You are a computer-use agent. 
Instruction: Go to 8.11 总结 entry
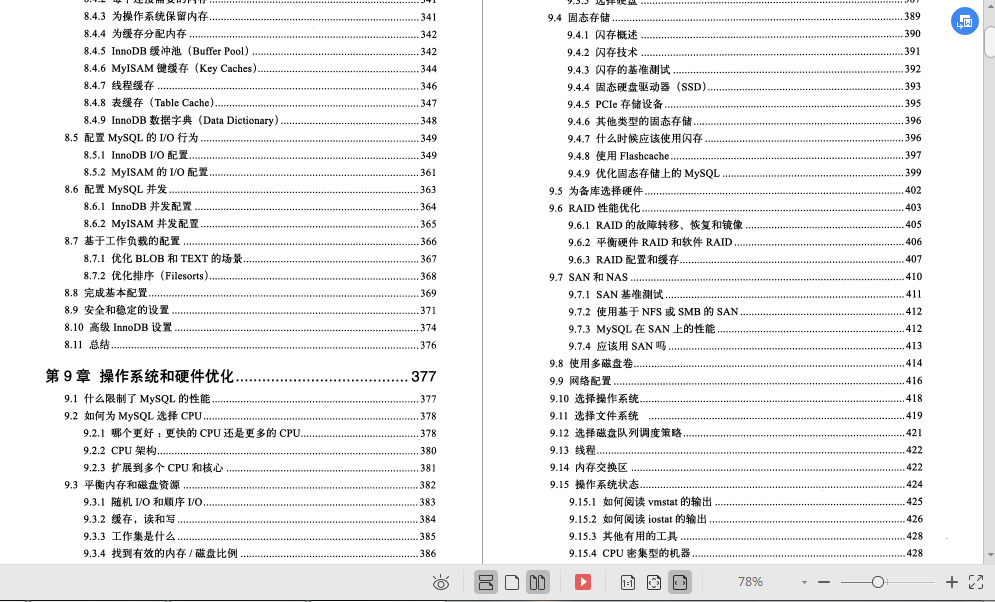pyautogui.click(x=251, y=344)
